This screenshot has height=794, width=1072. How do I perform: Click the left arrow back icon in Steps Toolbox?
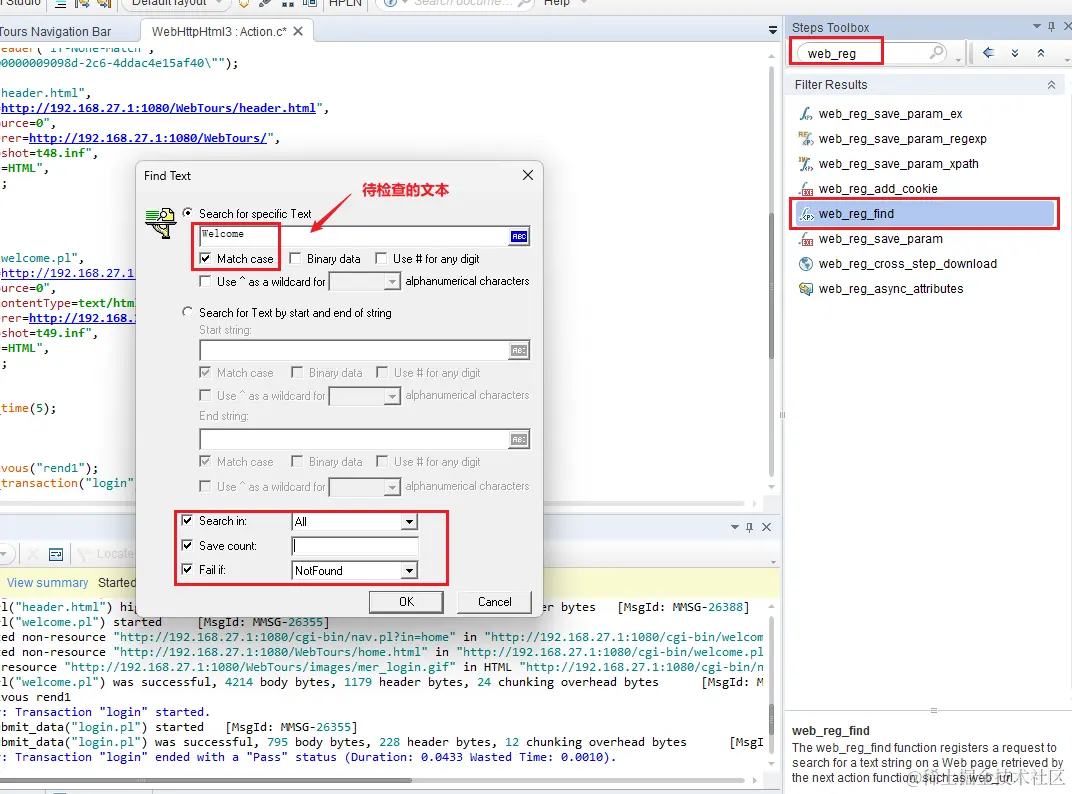(x=988, y=53)
